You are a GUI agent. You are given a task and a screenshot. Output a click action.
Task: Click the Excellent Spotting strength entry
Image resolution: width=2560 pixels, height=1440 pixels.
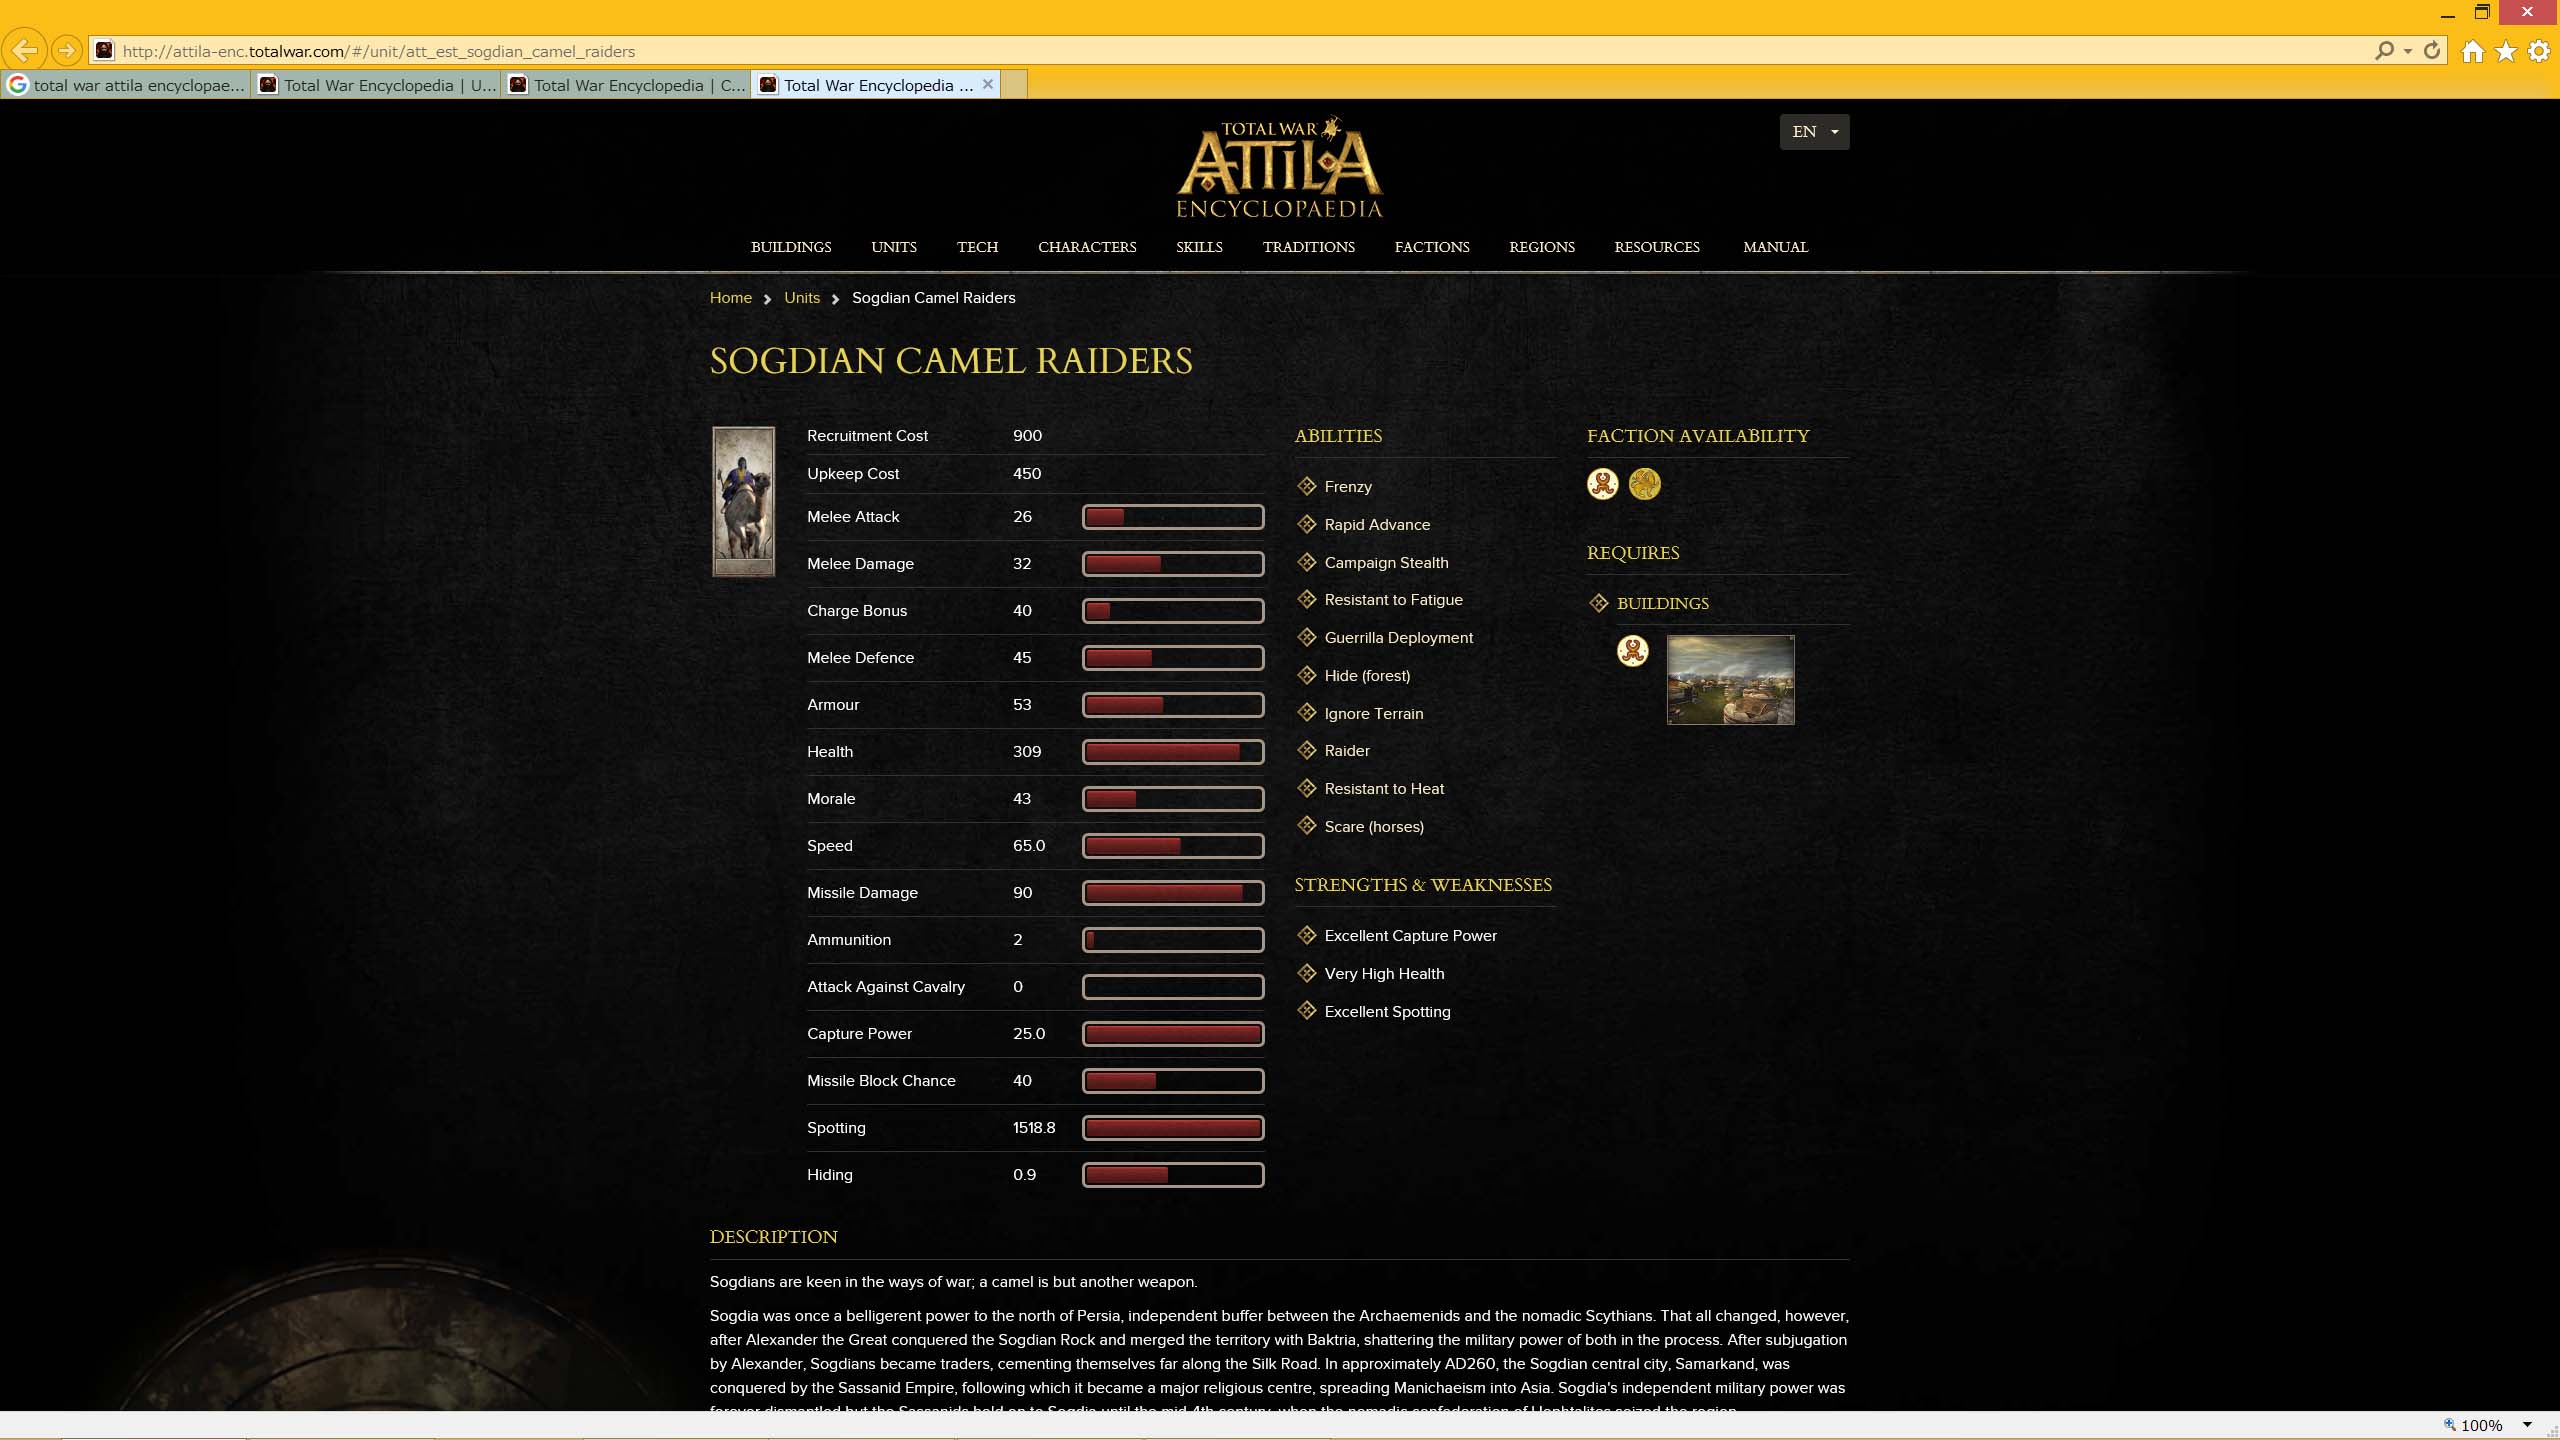click(x=1387, y=1011)
